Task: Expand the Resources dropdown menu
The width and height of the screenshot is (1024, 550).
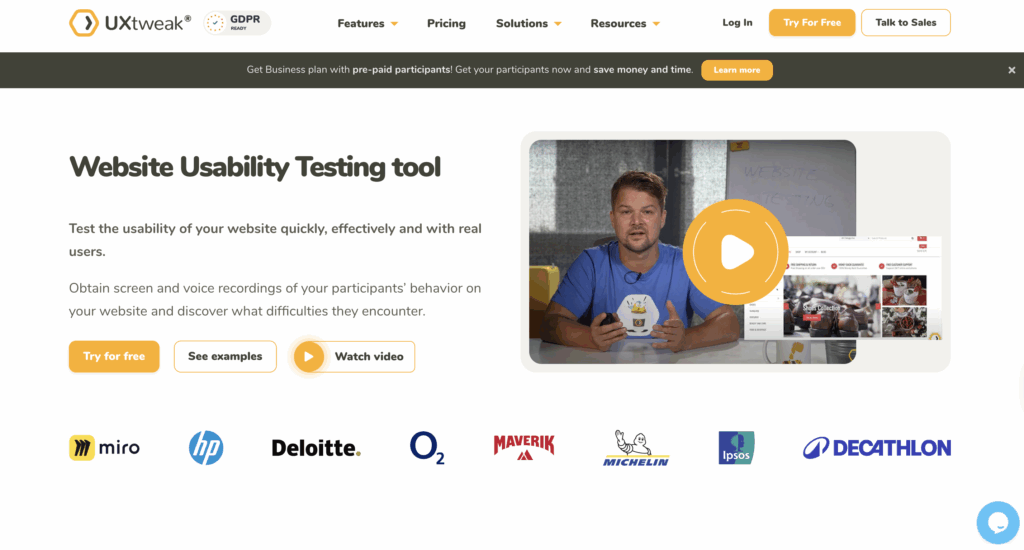Action: coord(625,23)
